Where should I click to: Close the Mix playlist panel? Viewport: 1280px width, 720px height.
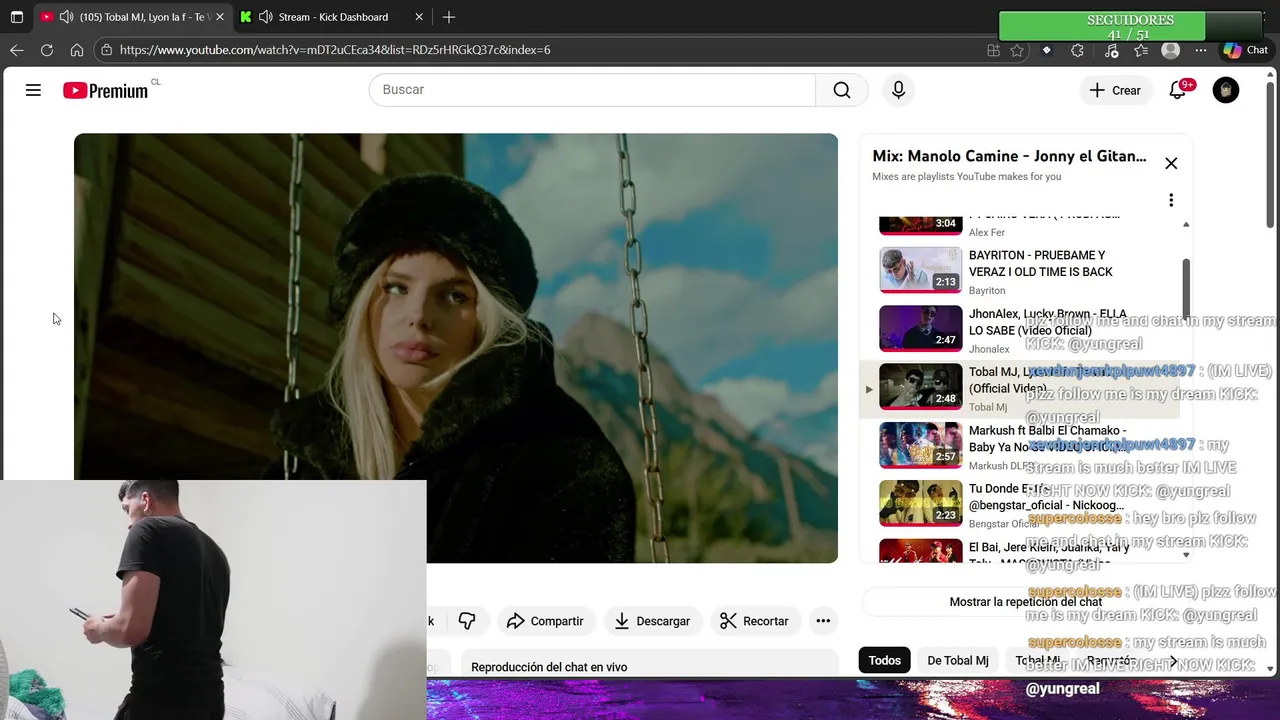tap(1171, 163)
